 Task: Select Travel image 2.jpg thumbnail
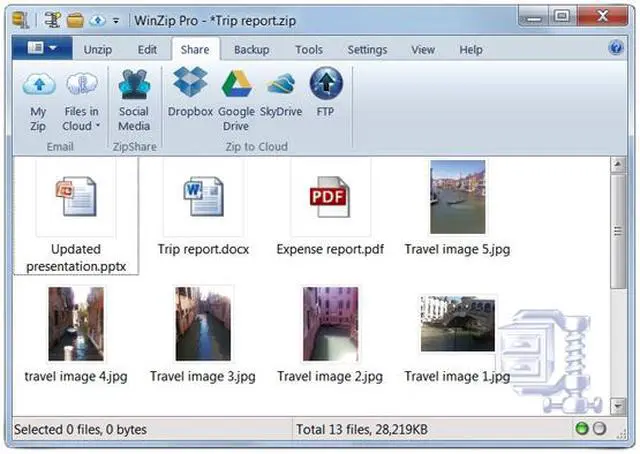[330, 324]
